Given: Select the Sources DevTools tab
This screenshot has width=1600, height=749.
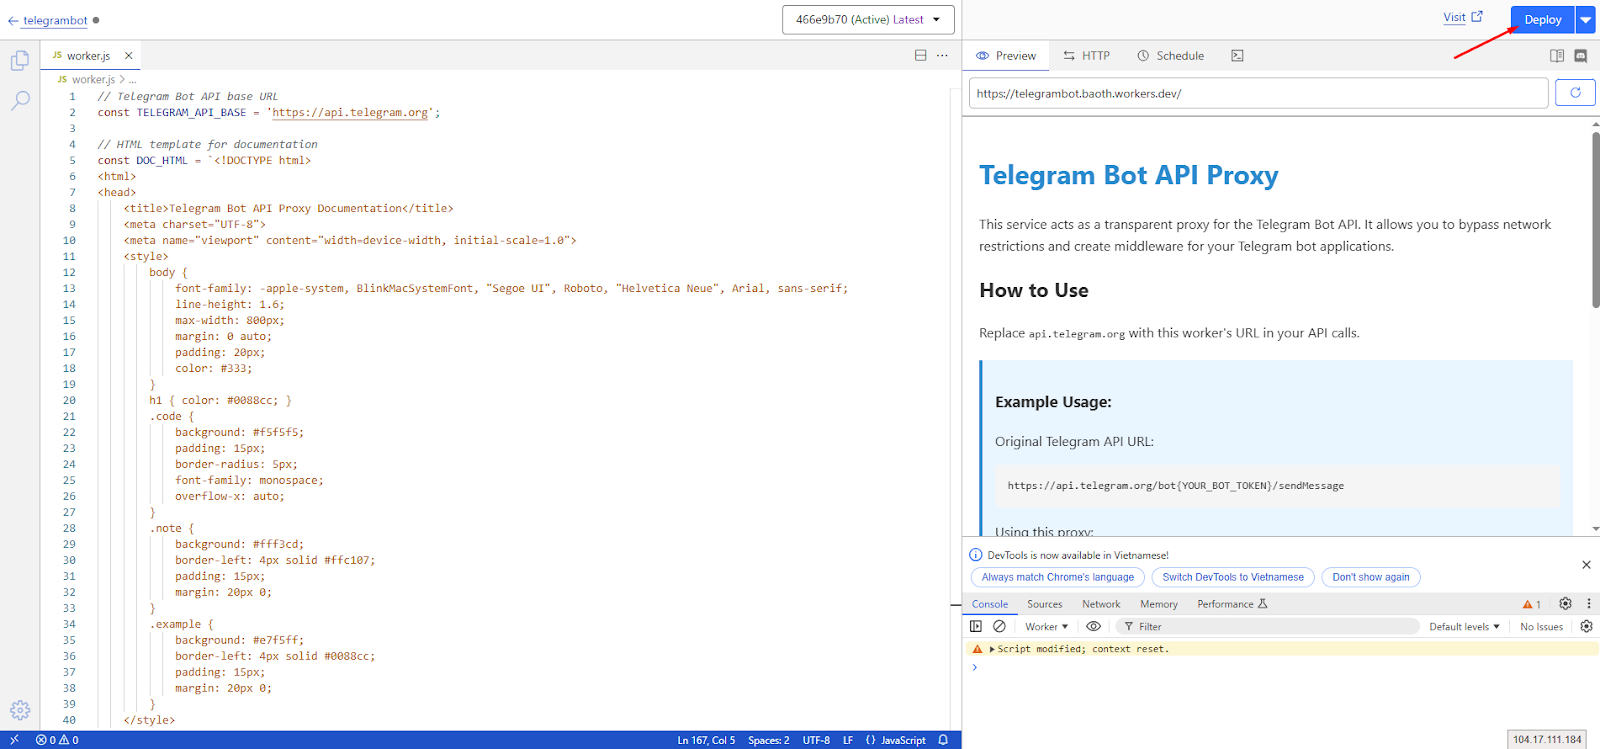Looking at the screenshot, I should pyautogui.click(x=1044, y=604).
